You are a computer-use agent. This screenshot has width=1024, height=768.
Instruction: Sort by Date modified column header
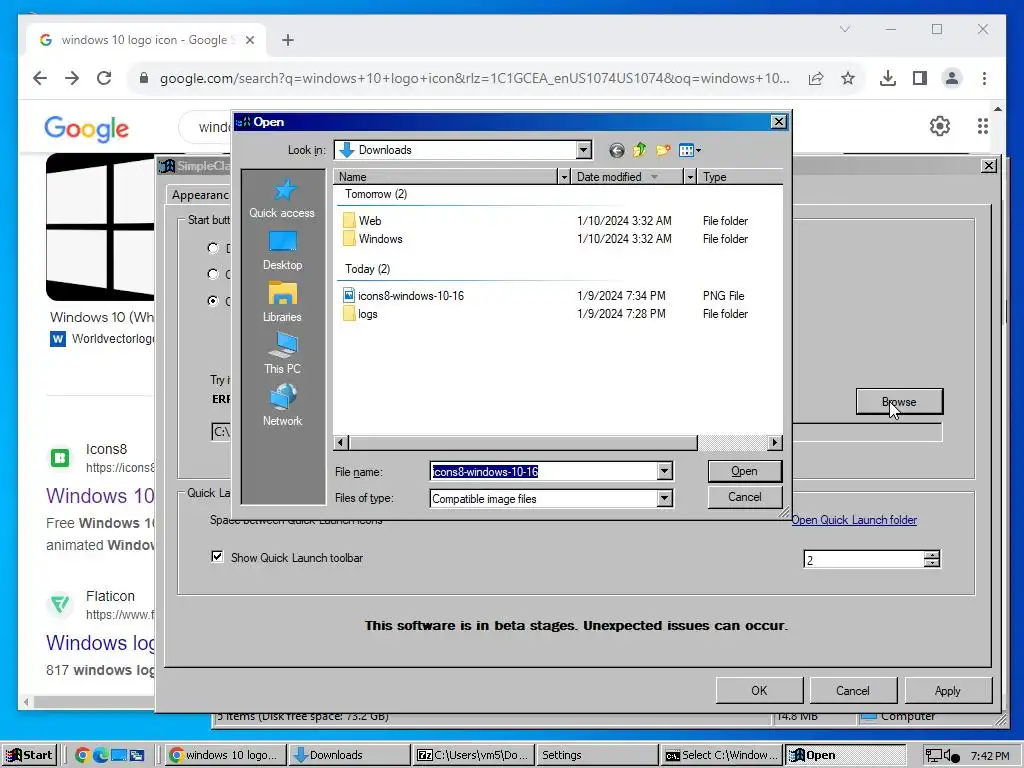coord(627,177)
